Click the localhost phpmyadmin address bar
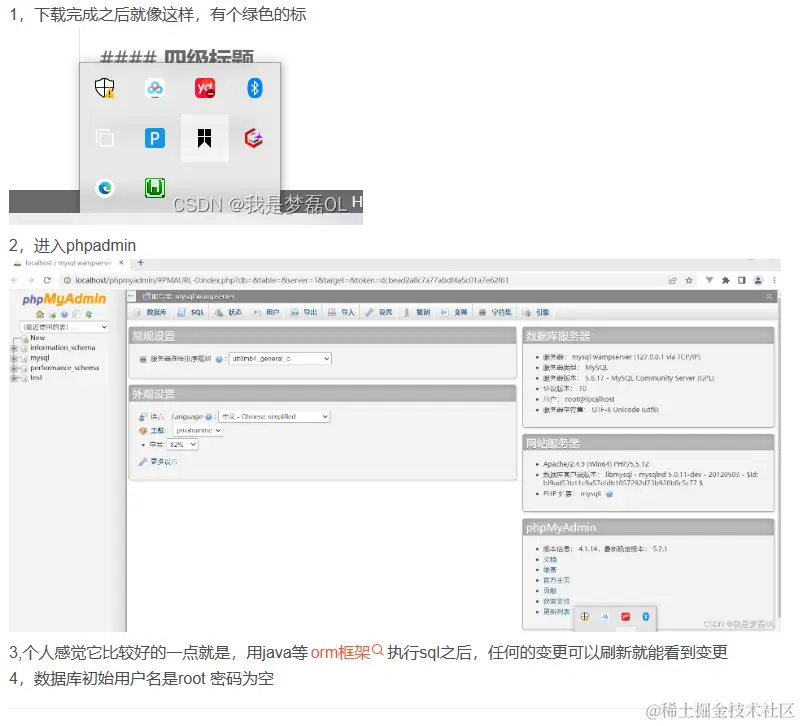This screenshot has height=726, width=801. point(291,280)
